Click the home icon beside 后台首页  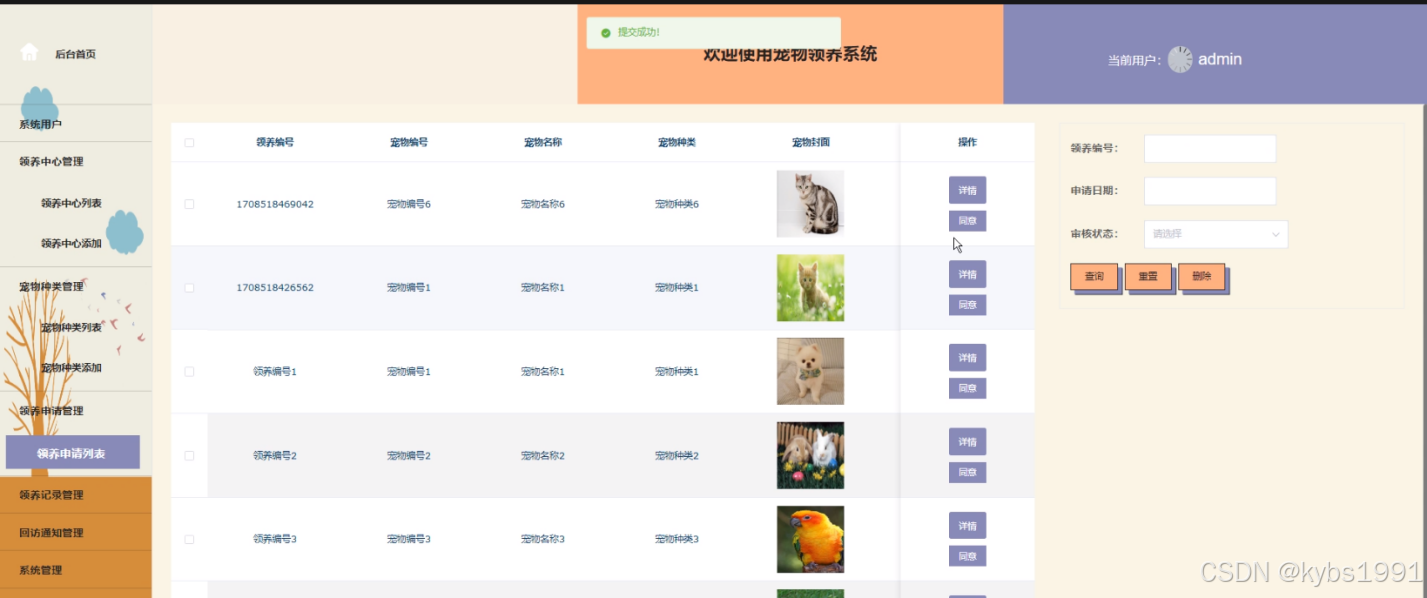pos(29,52)
